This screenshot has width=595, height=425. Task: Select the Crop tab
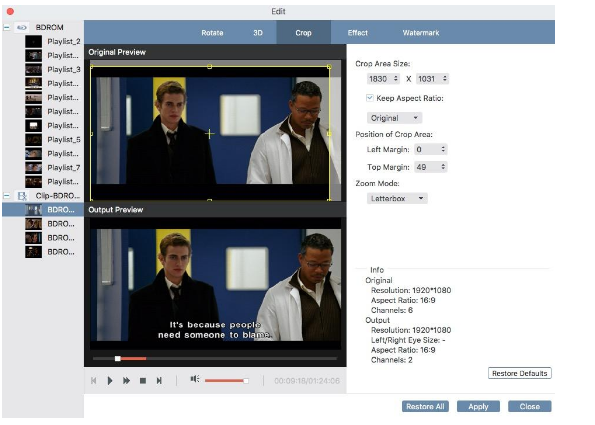[x=303, y=33]
